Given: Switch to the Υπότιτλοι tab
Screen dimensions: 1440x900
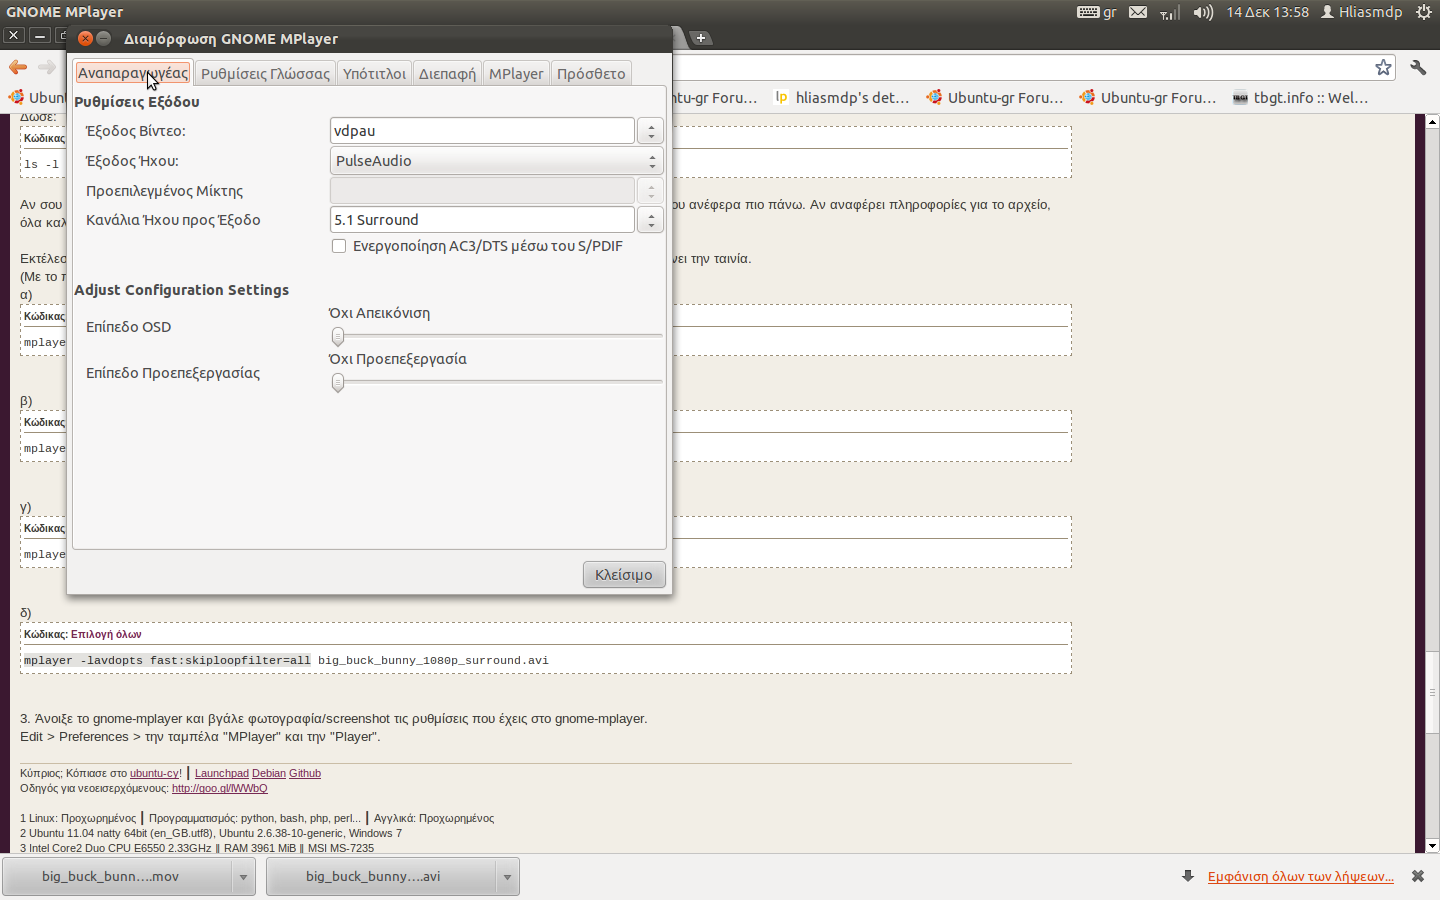Looking at the screenshot, I should [374, 74].
